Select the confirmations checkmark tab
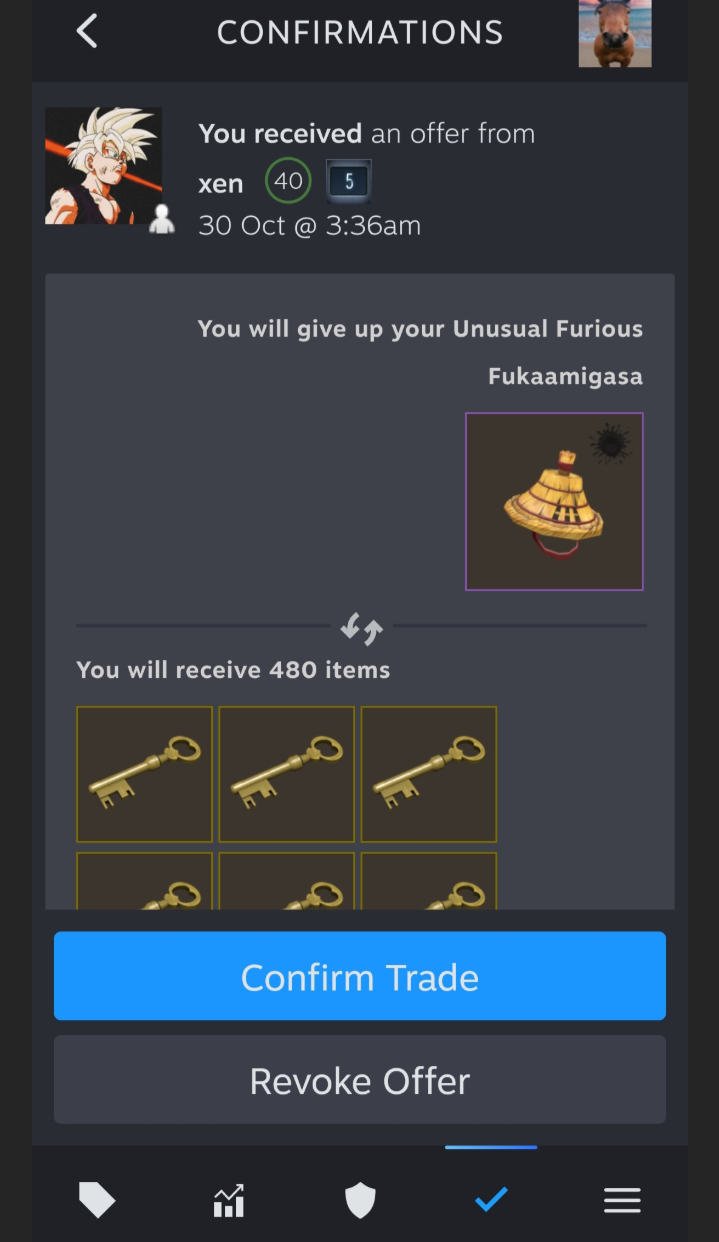Image resolution: width=719 pixels, height=1242 pixels. pos(491,1198)
